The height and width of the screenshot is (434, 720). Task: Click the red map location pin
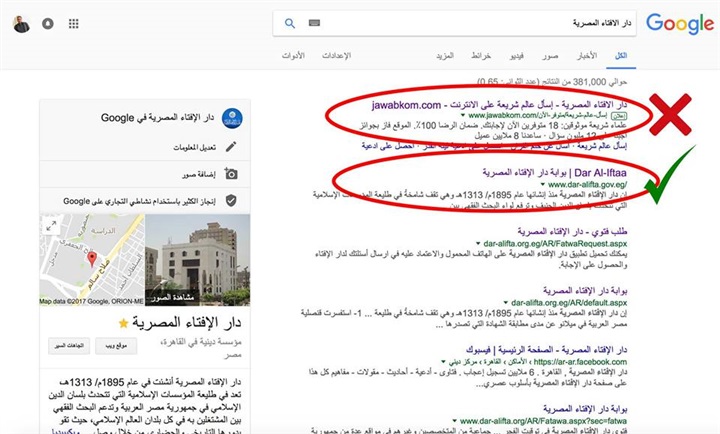click(x=92, y=259)
